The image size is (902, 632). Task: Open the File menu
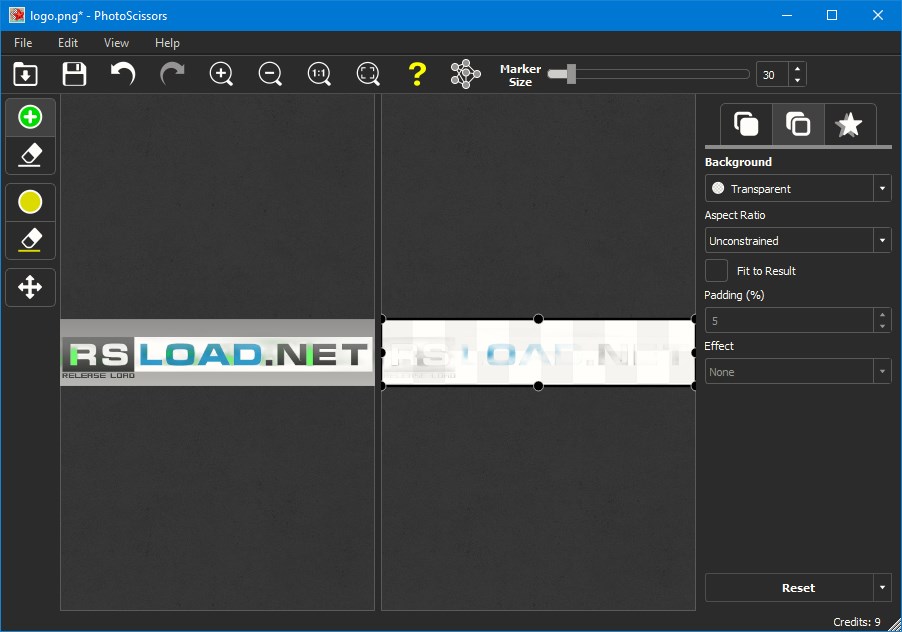[x=23, y=43]
